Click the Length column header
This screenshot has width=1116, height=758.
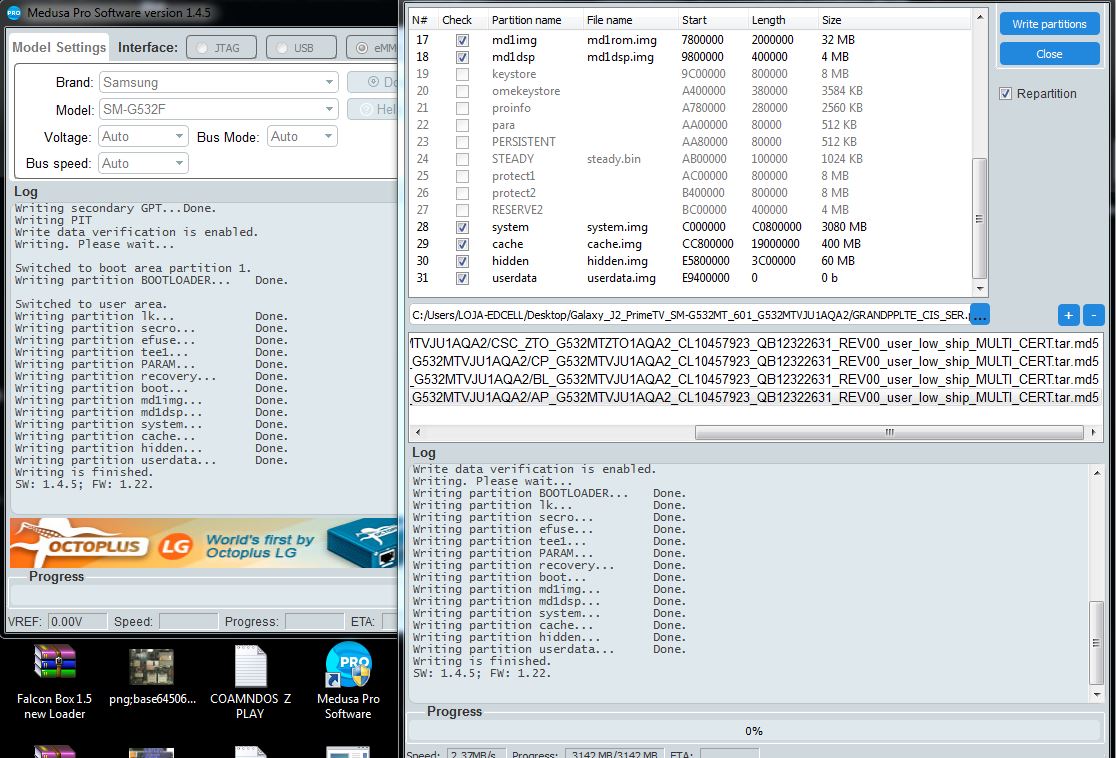[x=769, y=20]
